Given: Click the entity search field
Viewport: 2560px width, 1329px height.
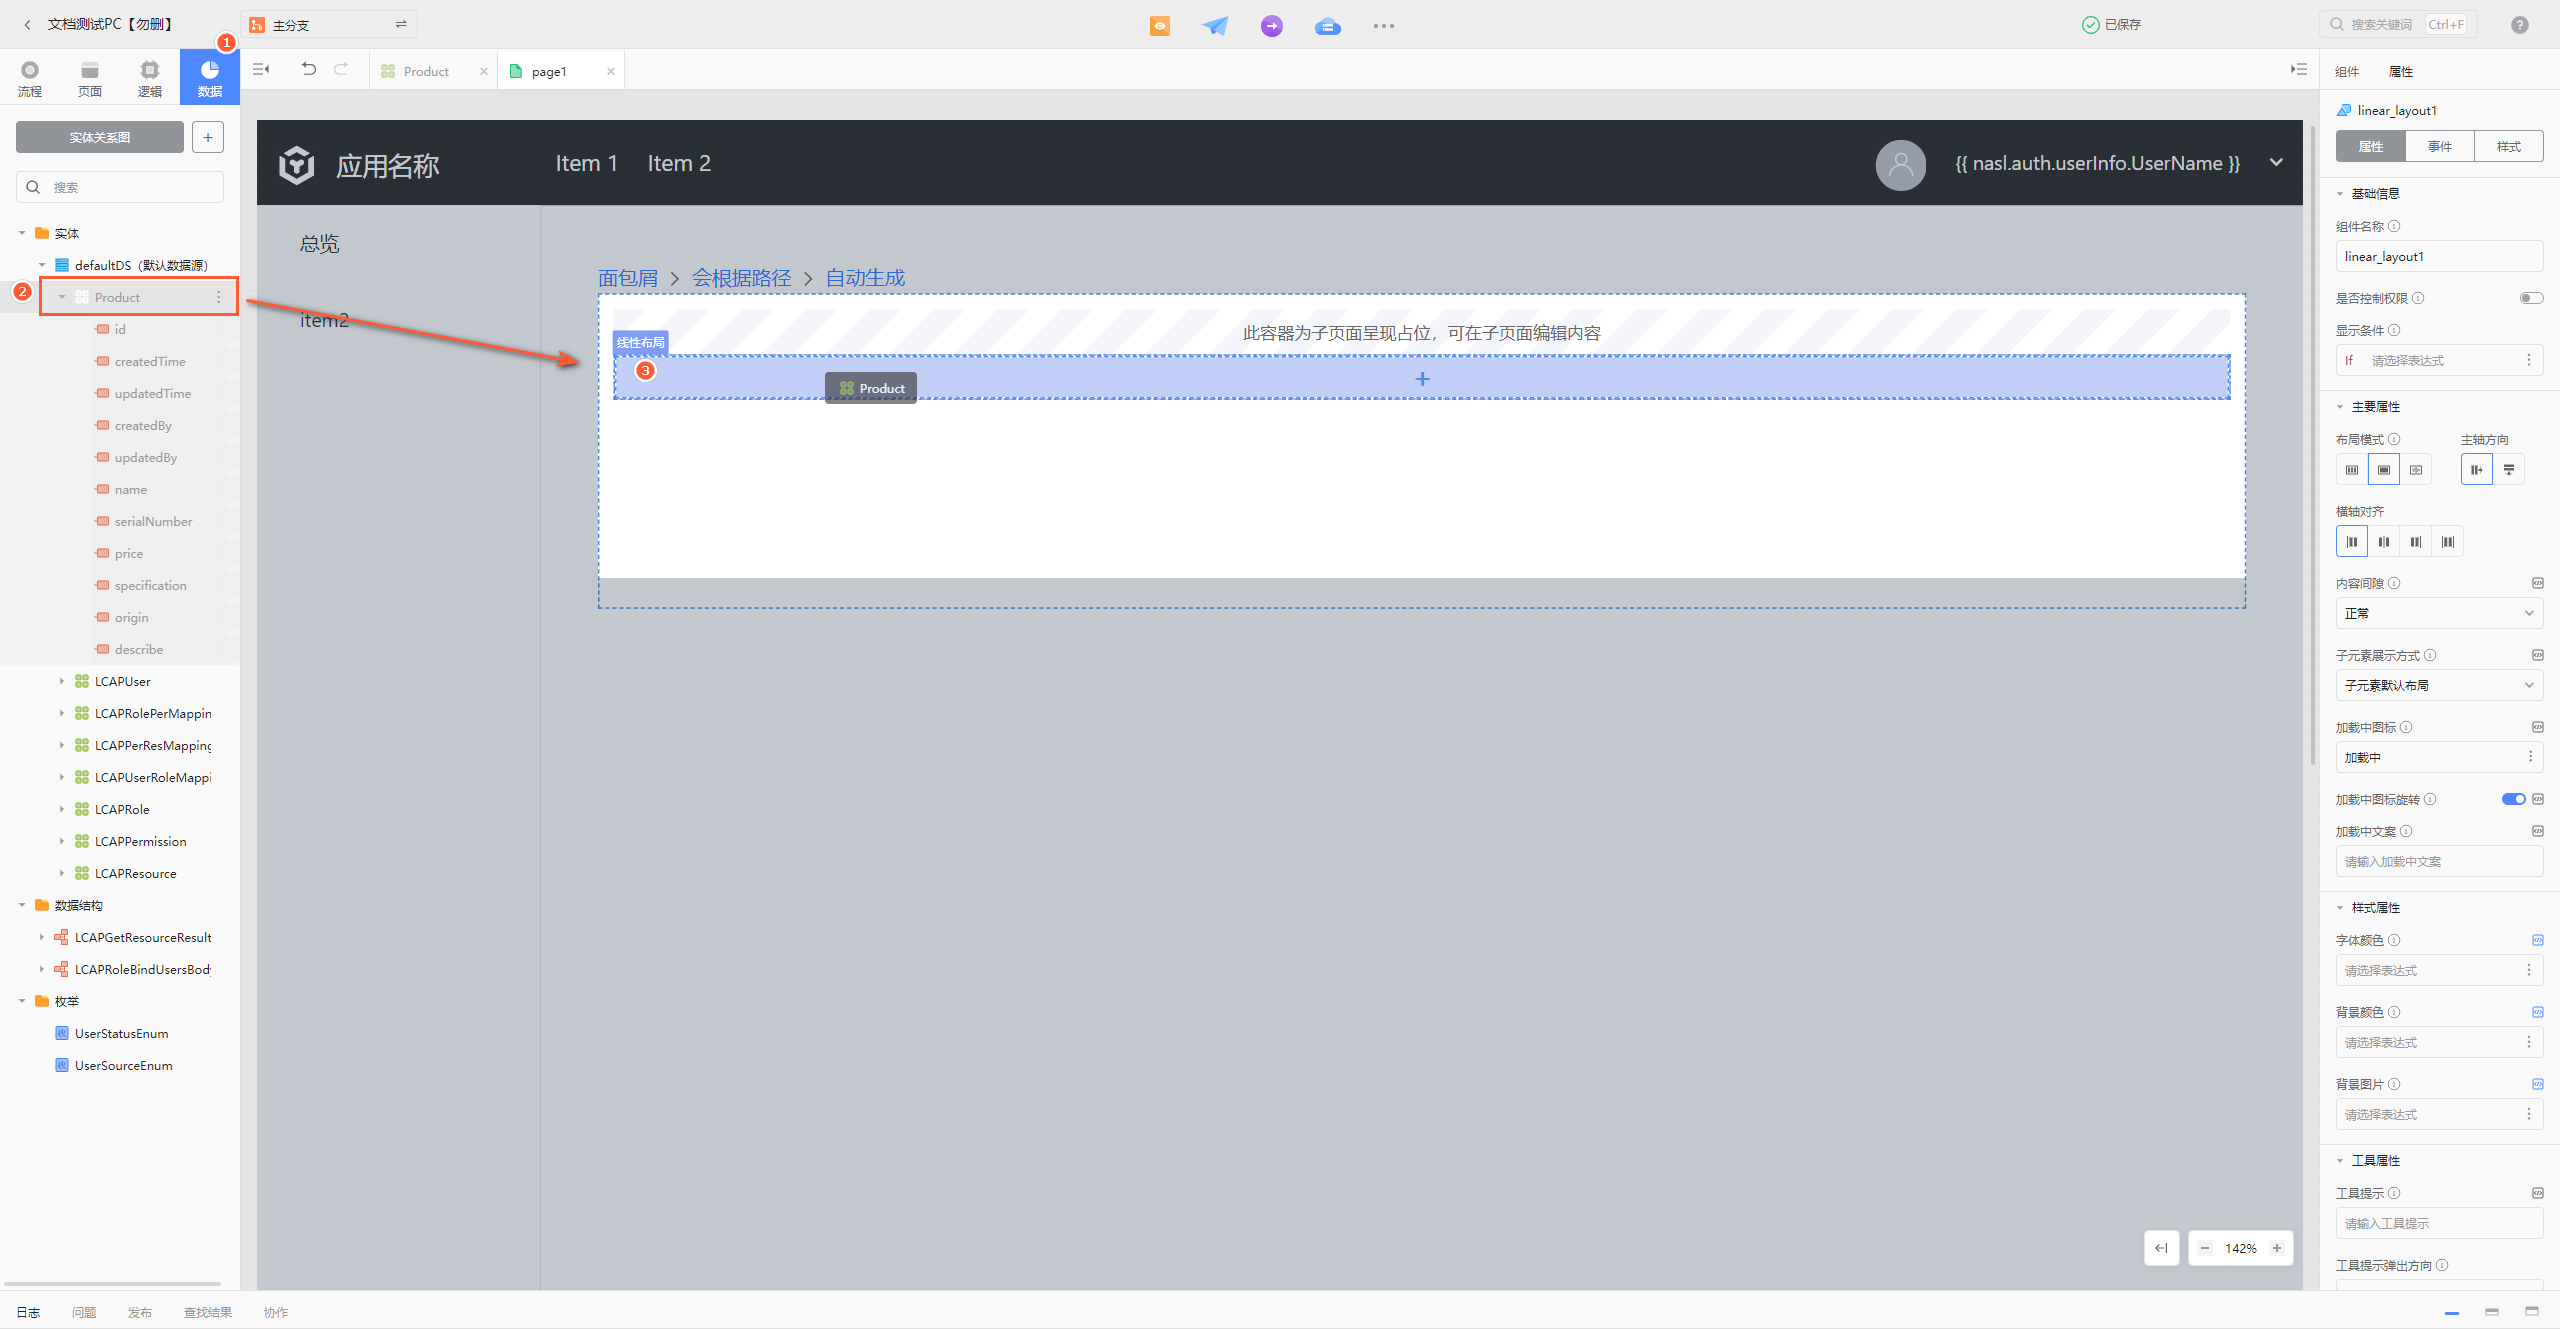Looking at the screenshot, I should (x=120, y=187).
